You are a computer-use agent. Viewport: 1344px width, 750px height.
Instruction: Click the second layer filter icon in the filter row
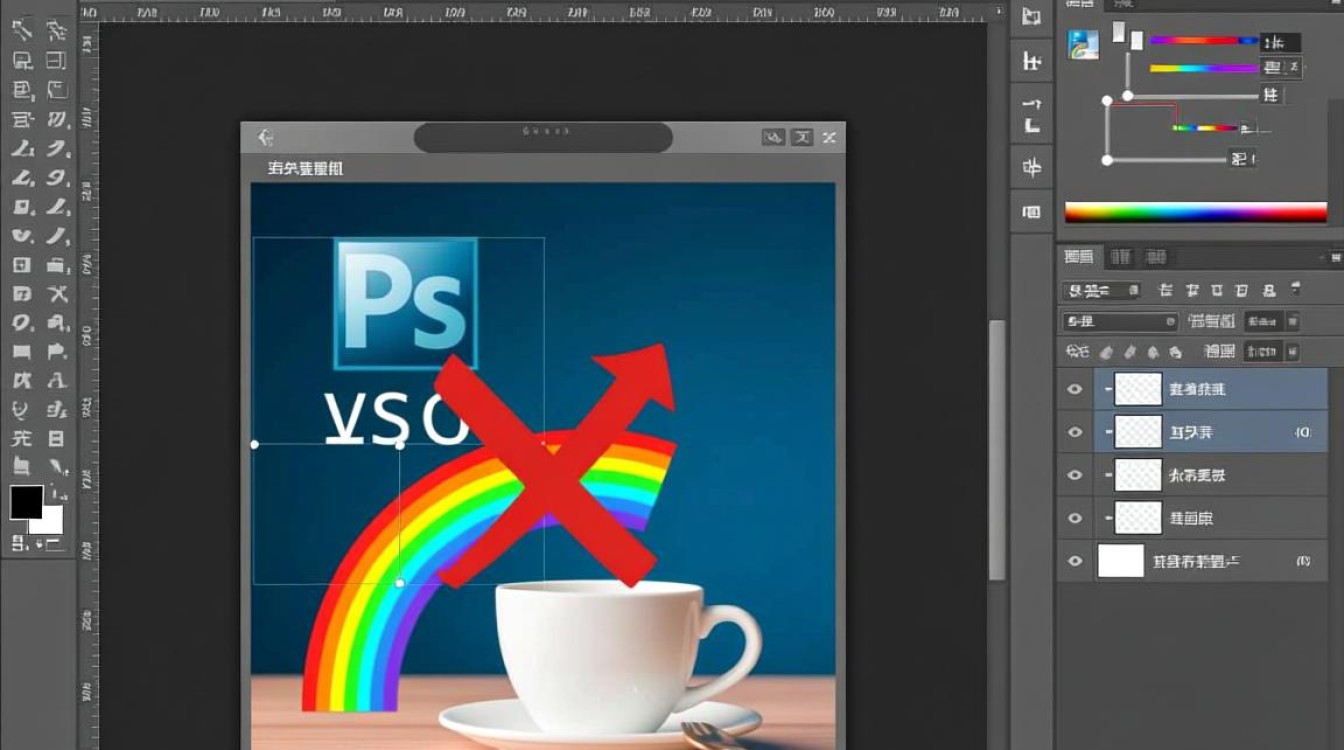(x=1192, y=291)
